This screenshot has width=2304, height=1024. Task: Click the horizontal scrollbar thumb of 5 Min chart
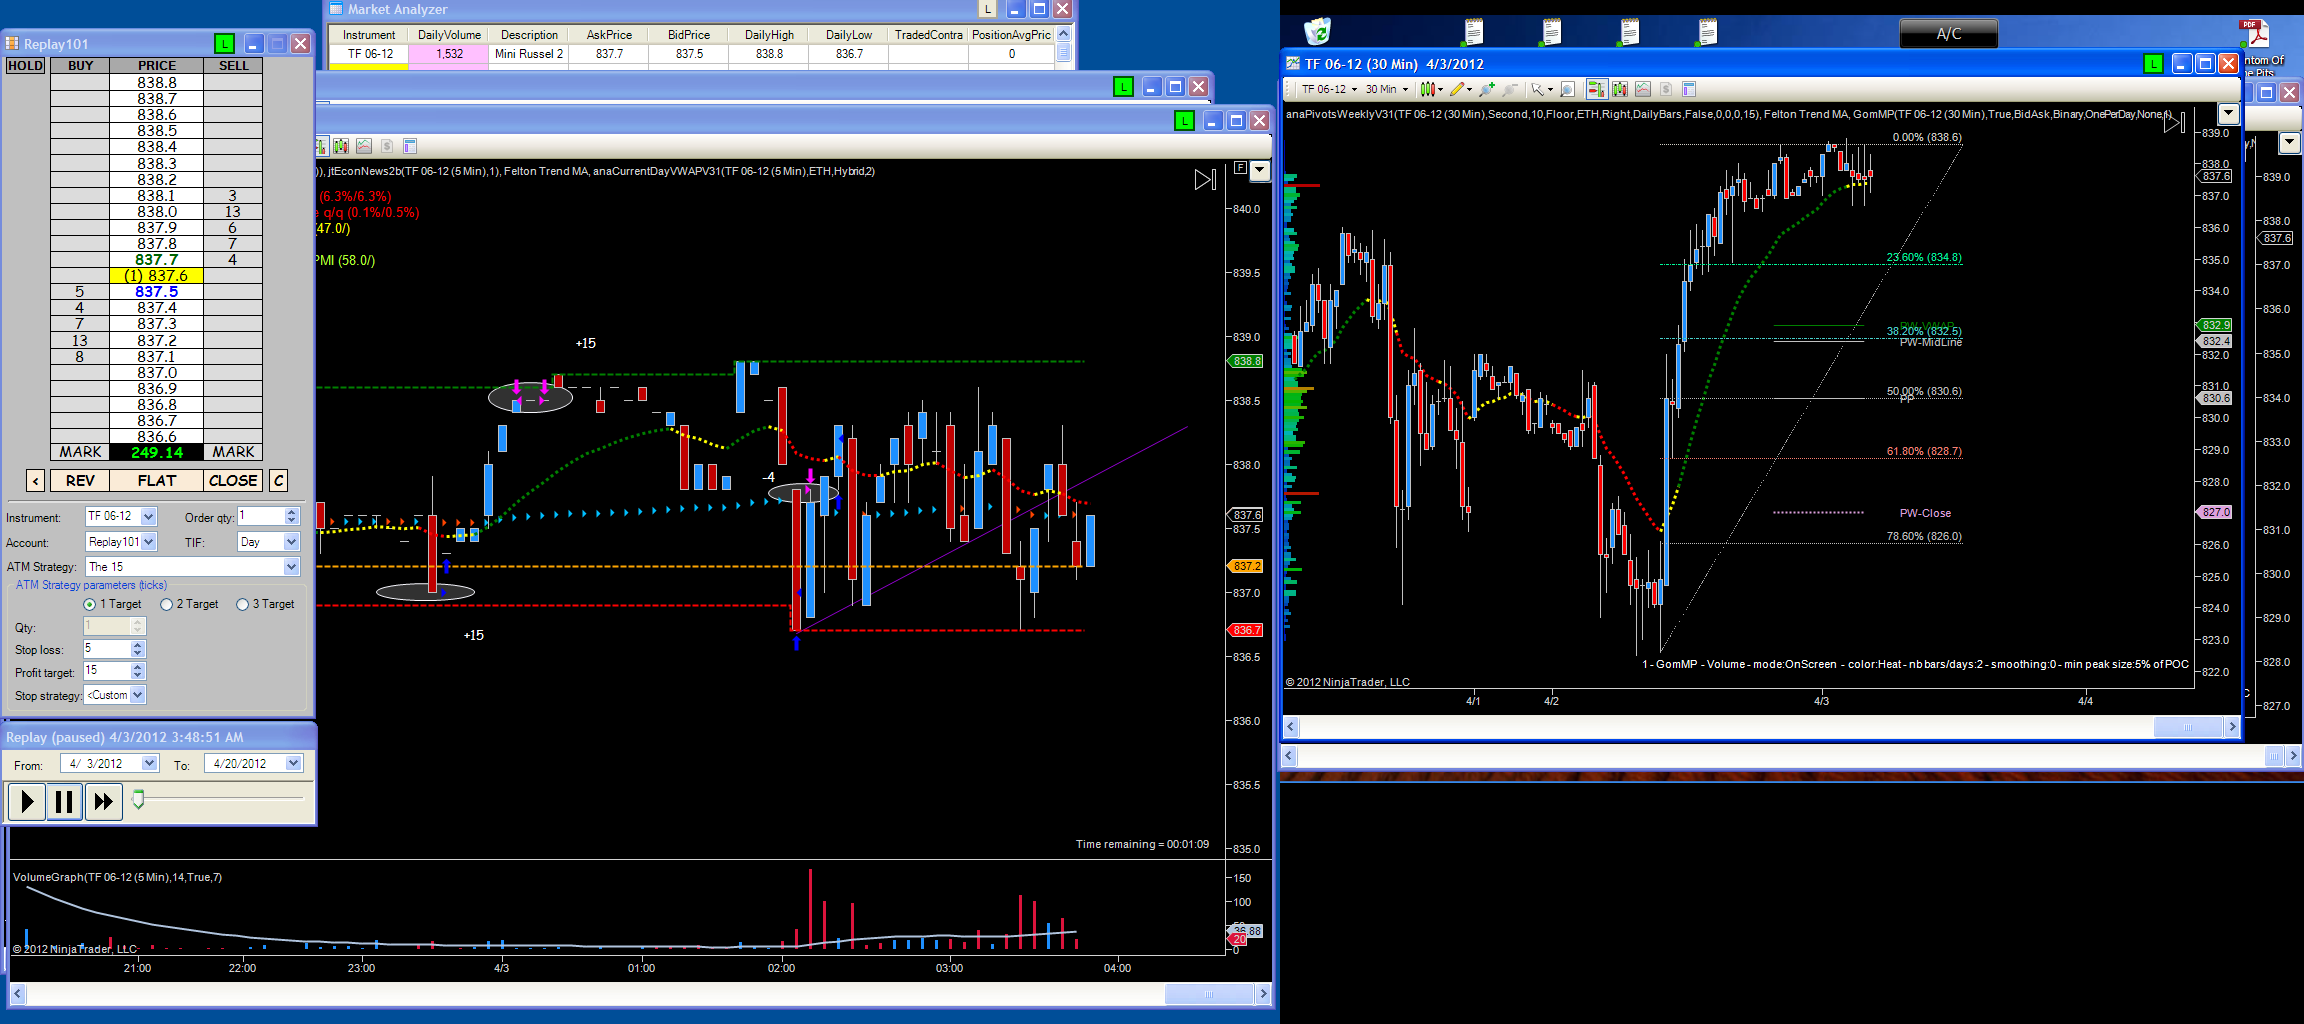point(1209,994)
